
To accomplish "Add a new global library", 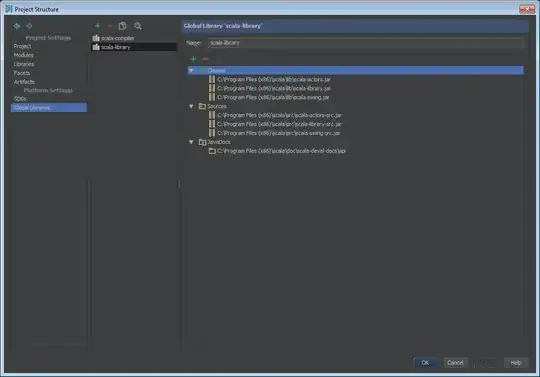I will pos(97,26).
